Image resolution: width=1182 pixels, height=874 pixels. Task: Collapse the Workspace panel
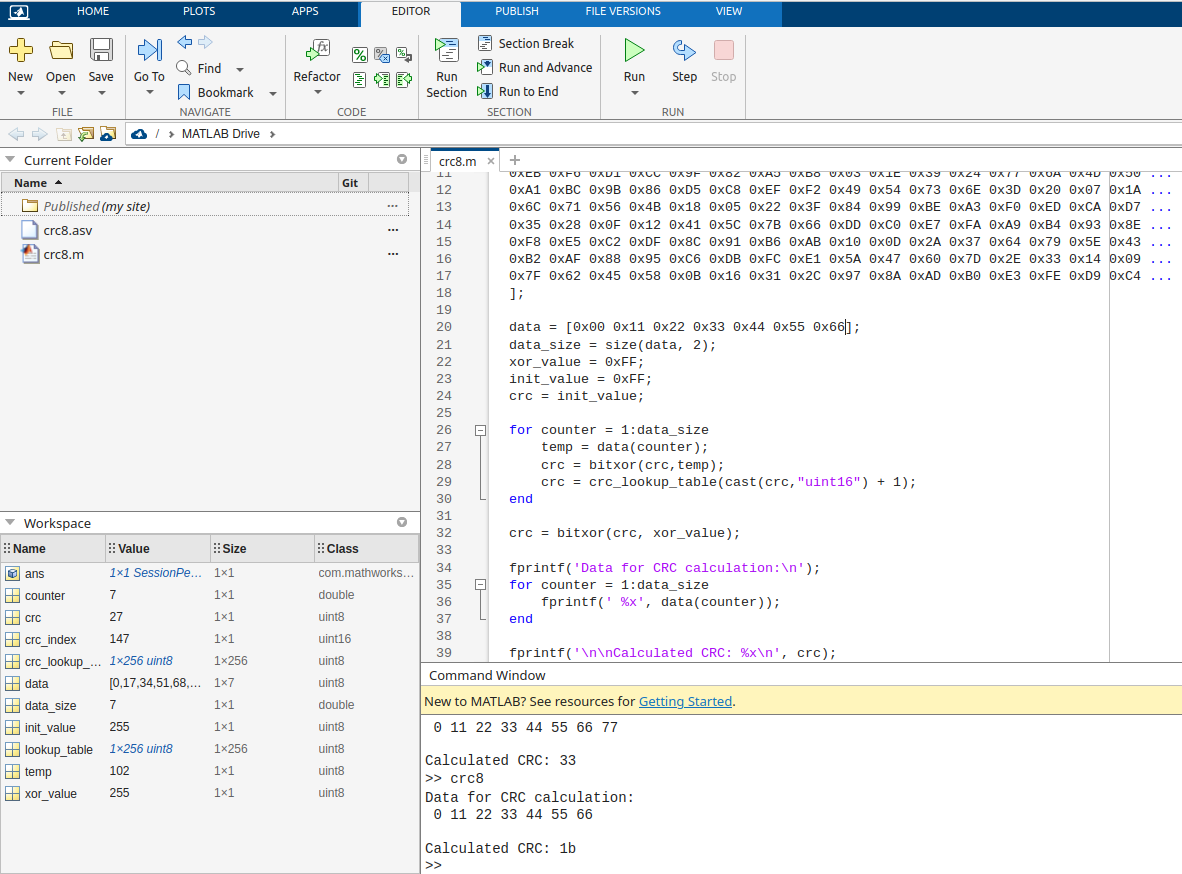click(11, 523)
